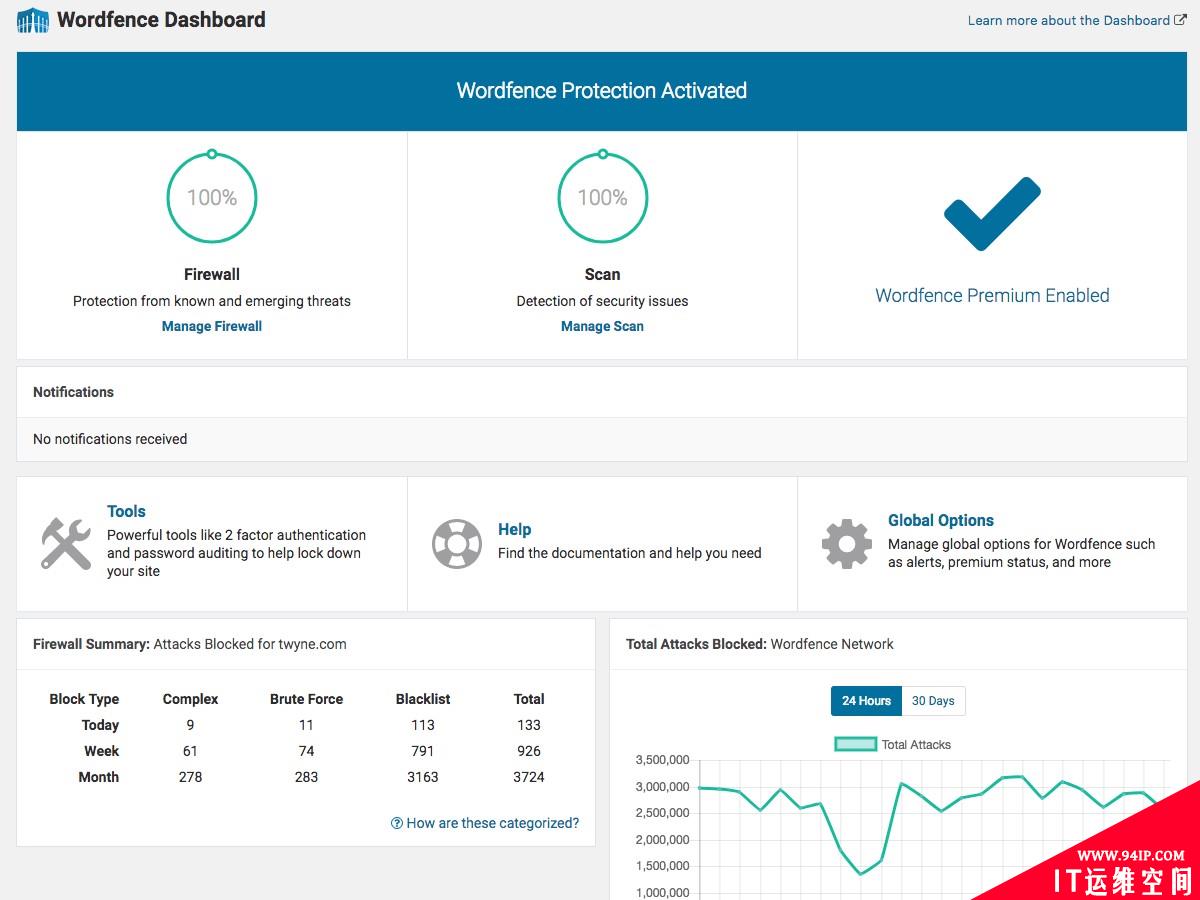Open the Help title link
The height and width of the screenshot is (900, 1200).
(x=514, y=529)
